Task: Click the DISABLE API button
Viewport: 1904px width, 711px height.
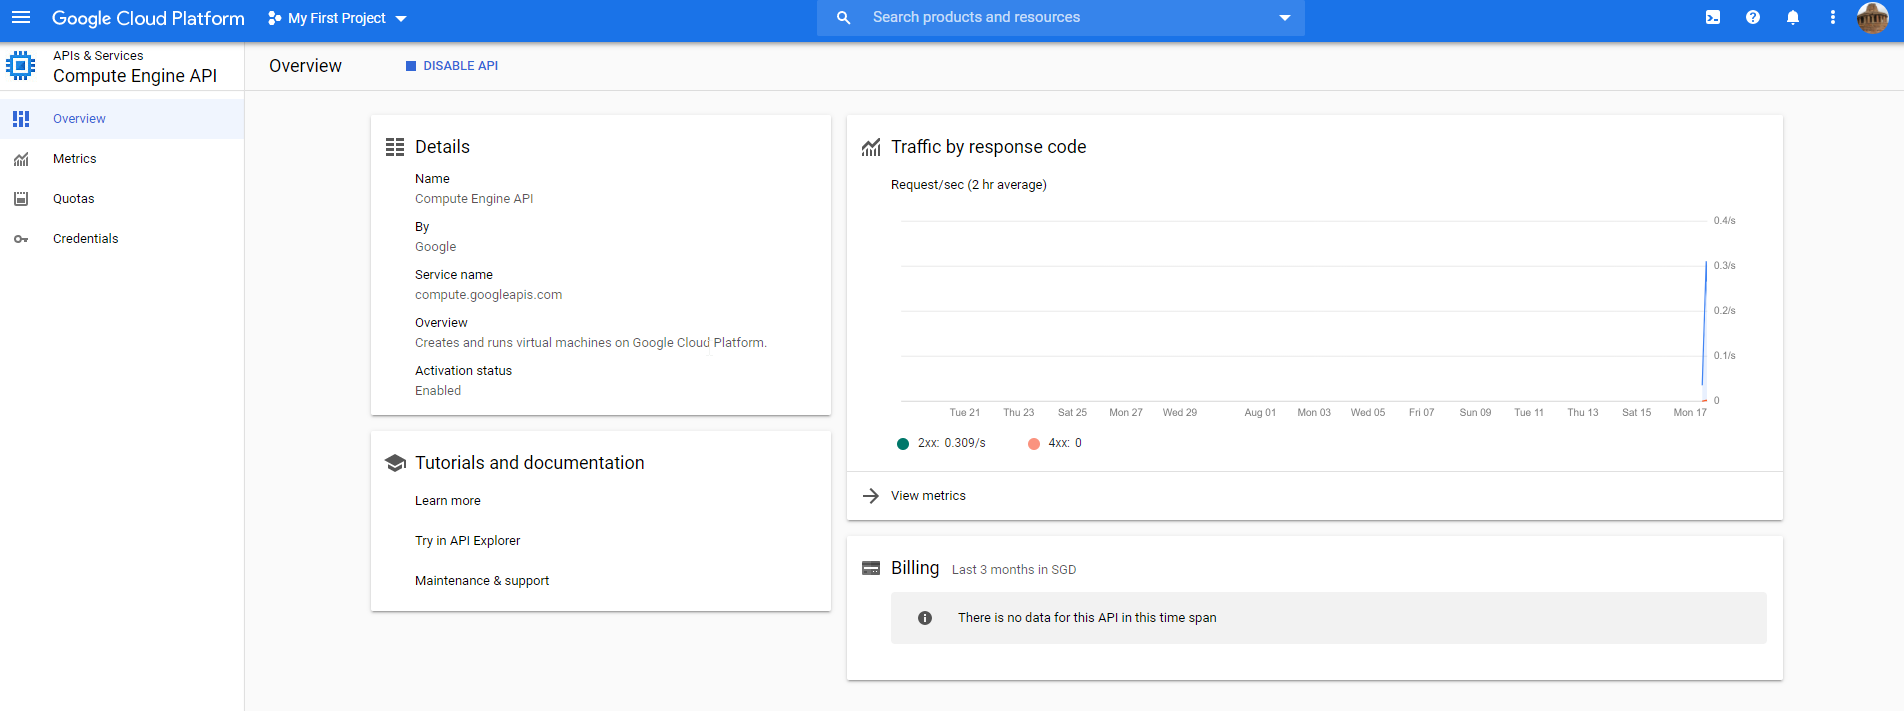Action: [451, 66]
